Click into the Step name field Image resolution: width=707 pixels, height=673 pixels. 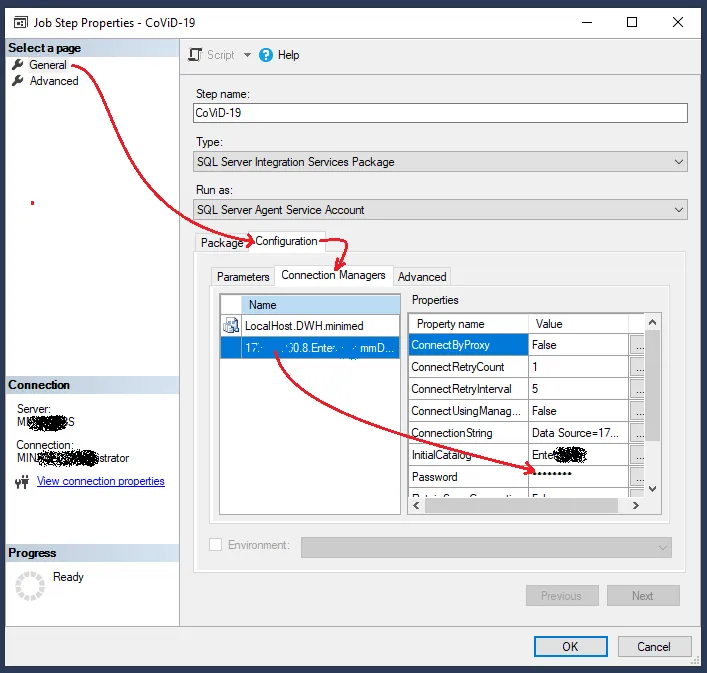(x=440, y=113)
